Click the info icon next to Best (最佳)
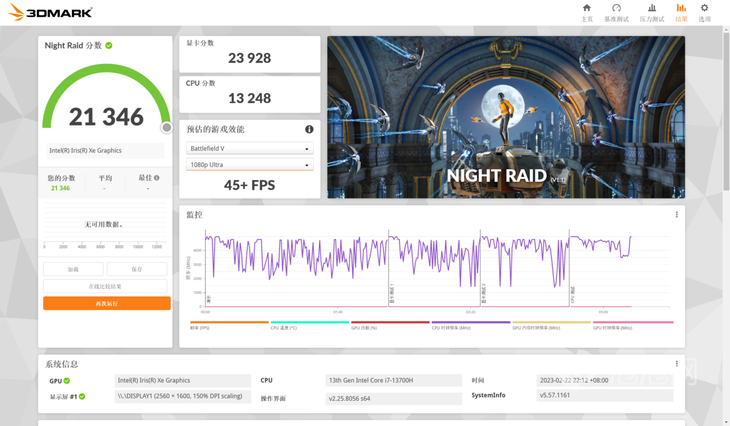Viewport: 730px width, 426px height. click(x=157, y=177)
